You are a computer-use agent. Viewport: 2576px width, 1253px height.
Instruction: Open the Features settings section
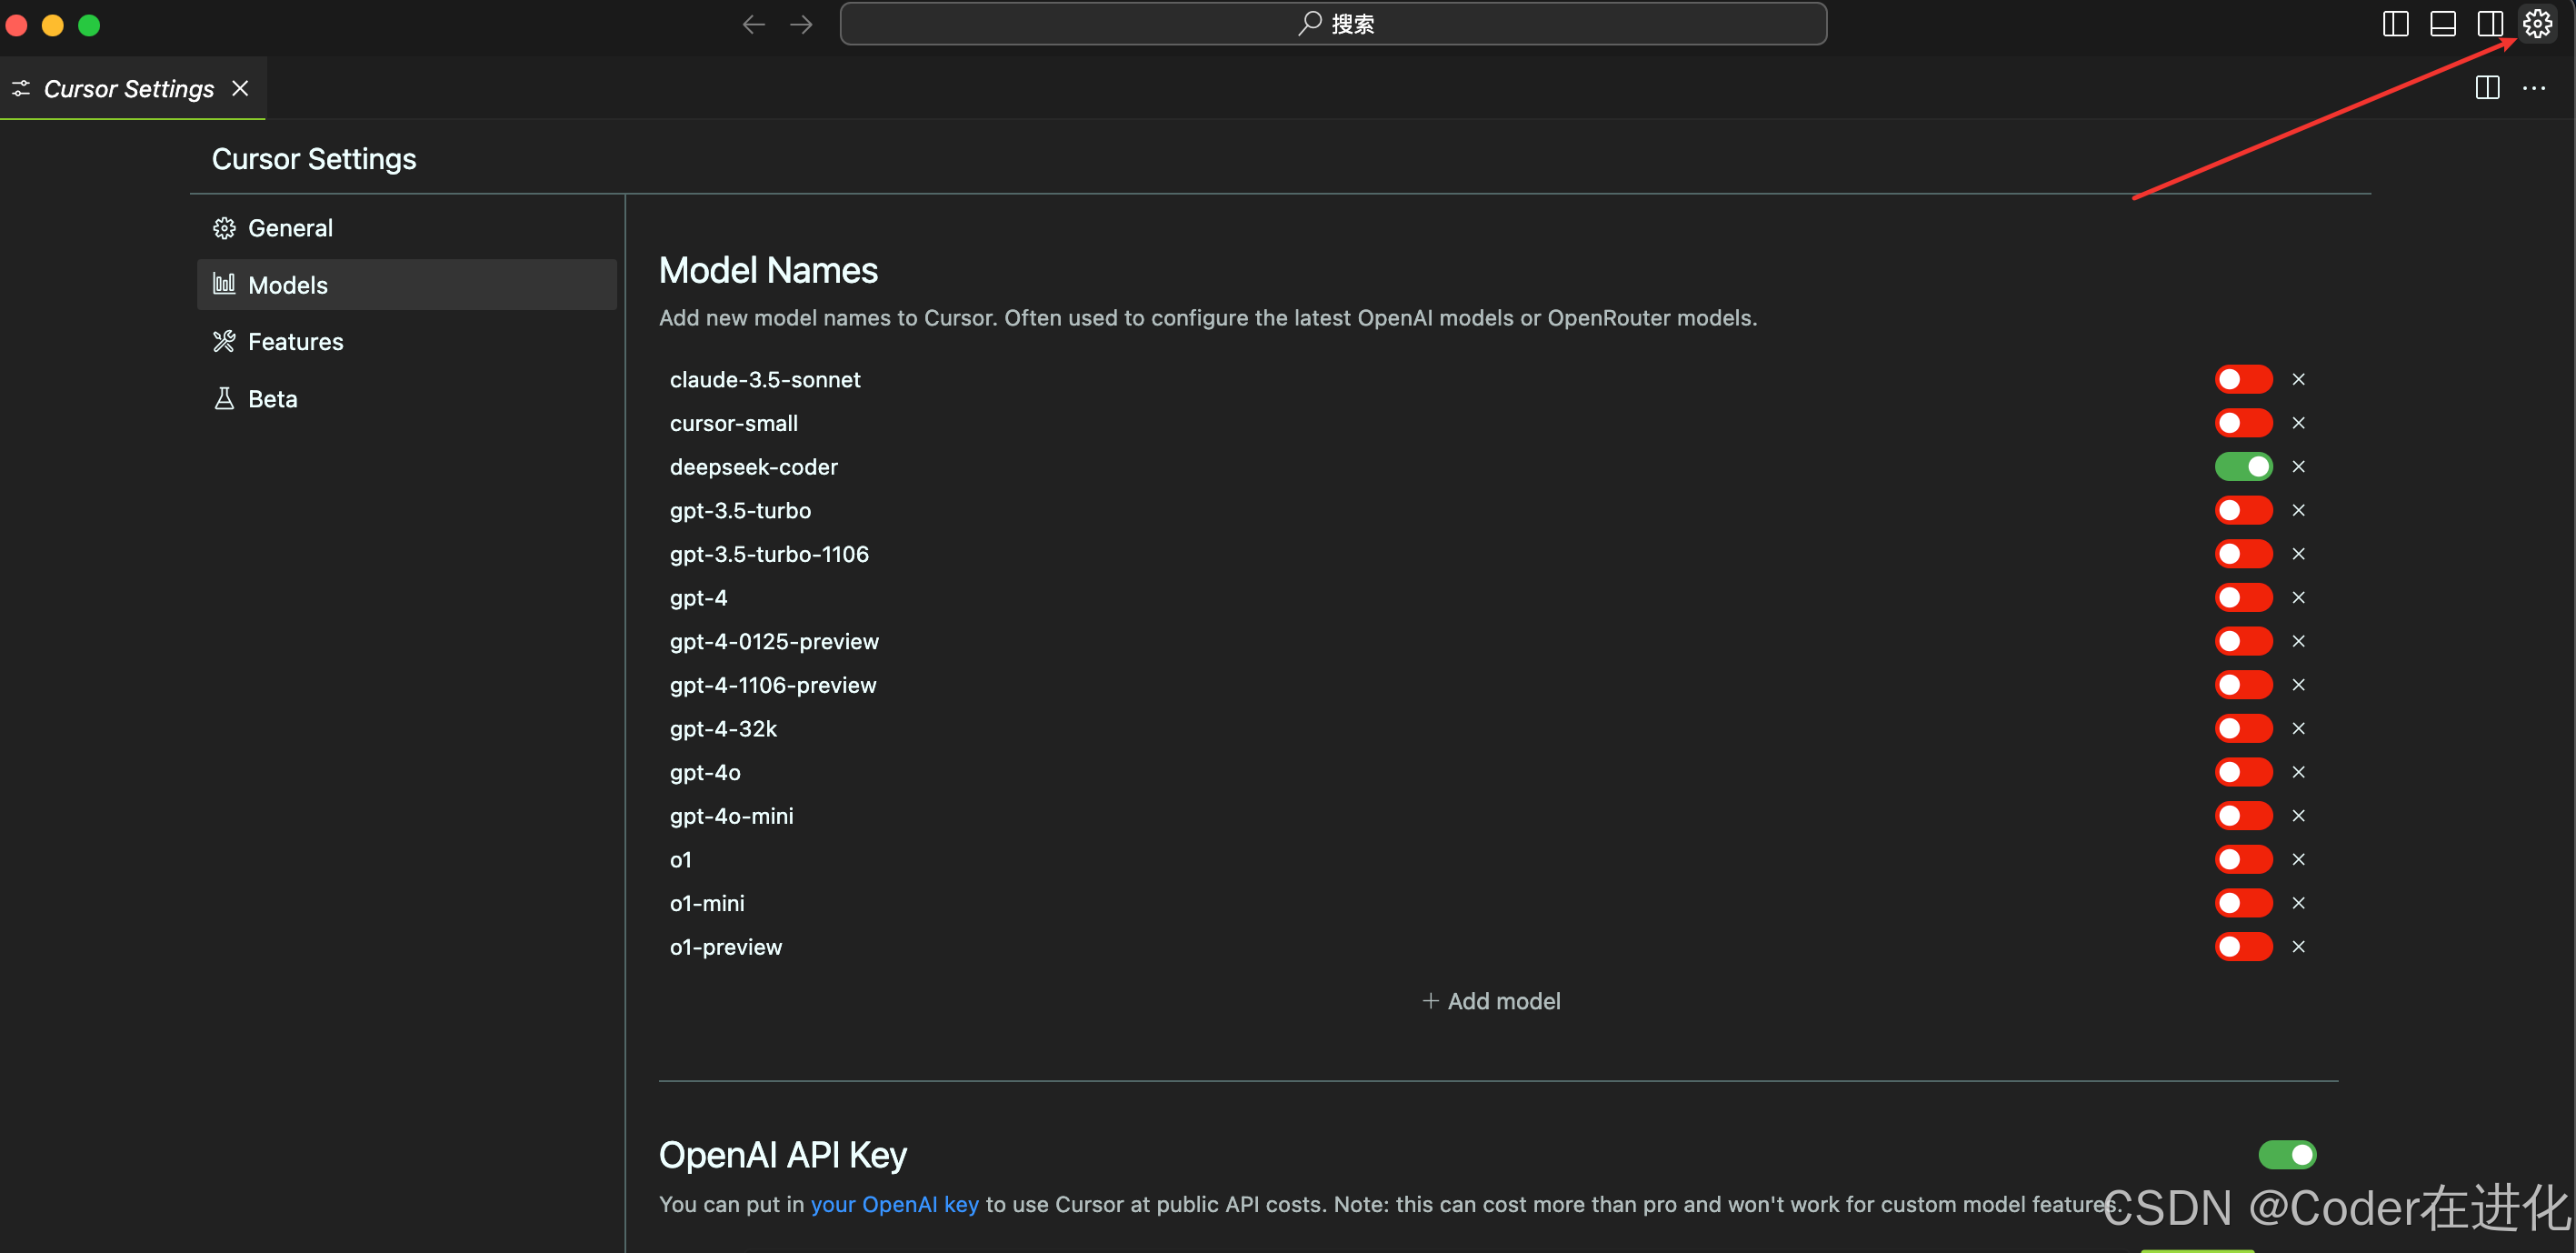[295, 342]
